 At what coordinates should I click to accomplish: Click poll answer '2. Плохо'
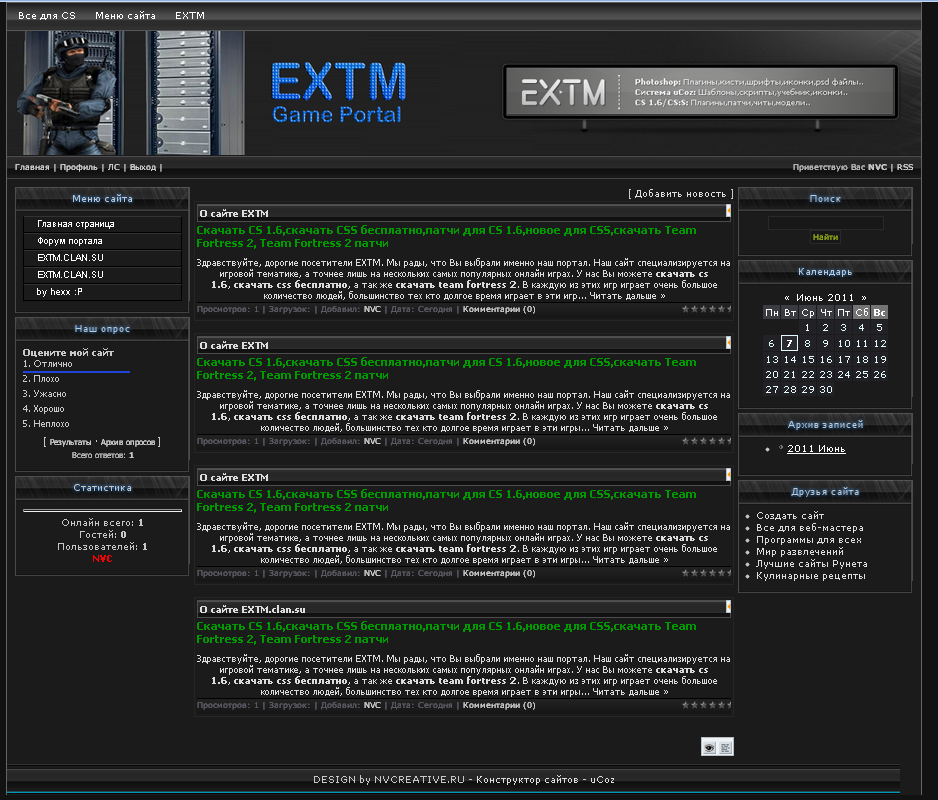point(41,379)
